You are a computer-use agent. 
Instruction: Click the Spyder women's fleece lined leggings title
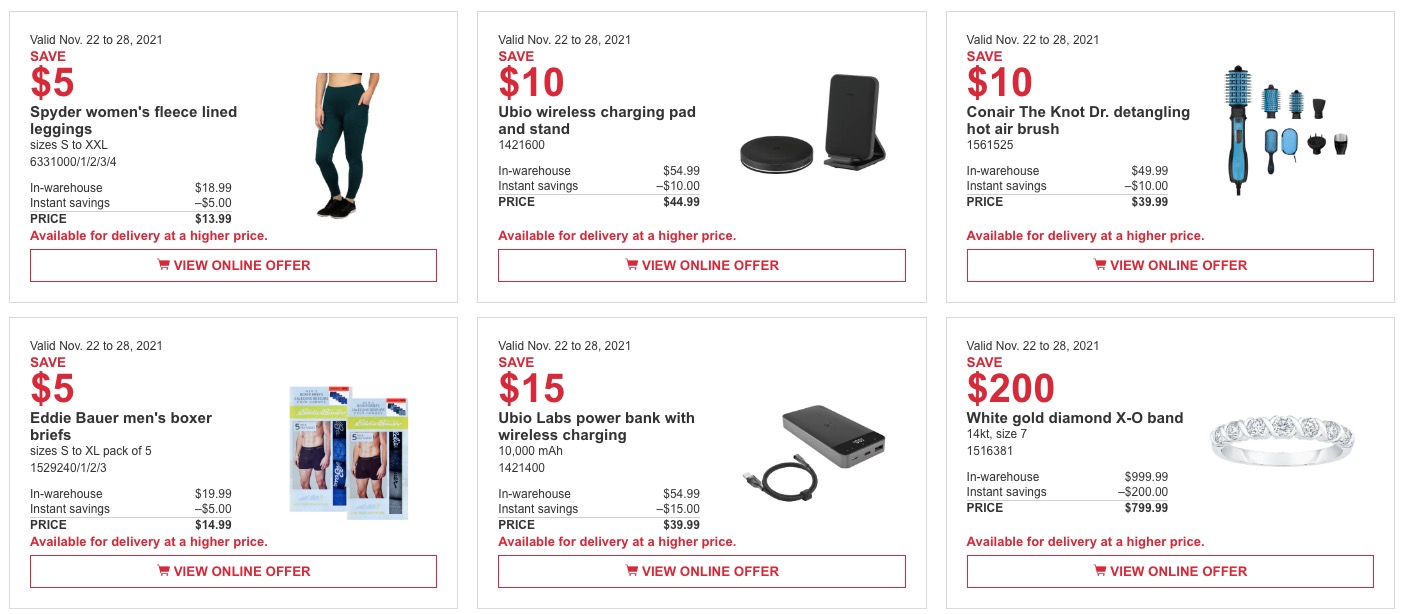tap(133, 120)
